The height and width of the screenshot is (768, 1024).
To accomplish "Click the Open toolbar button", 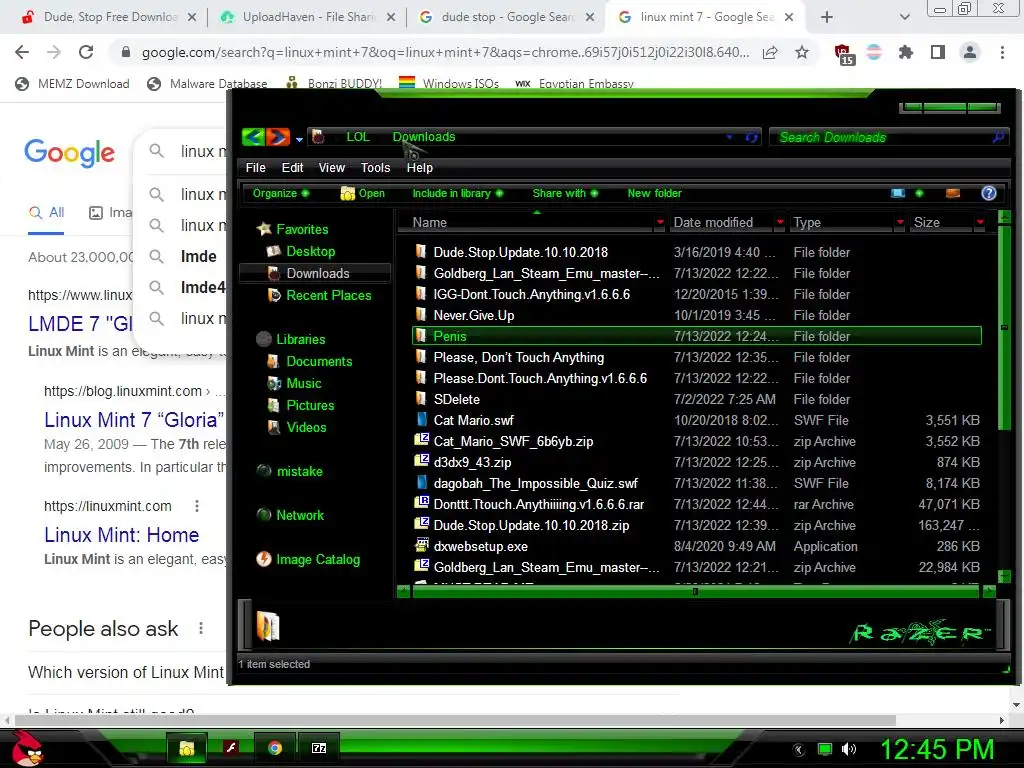I will click(362, 193).
